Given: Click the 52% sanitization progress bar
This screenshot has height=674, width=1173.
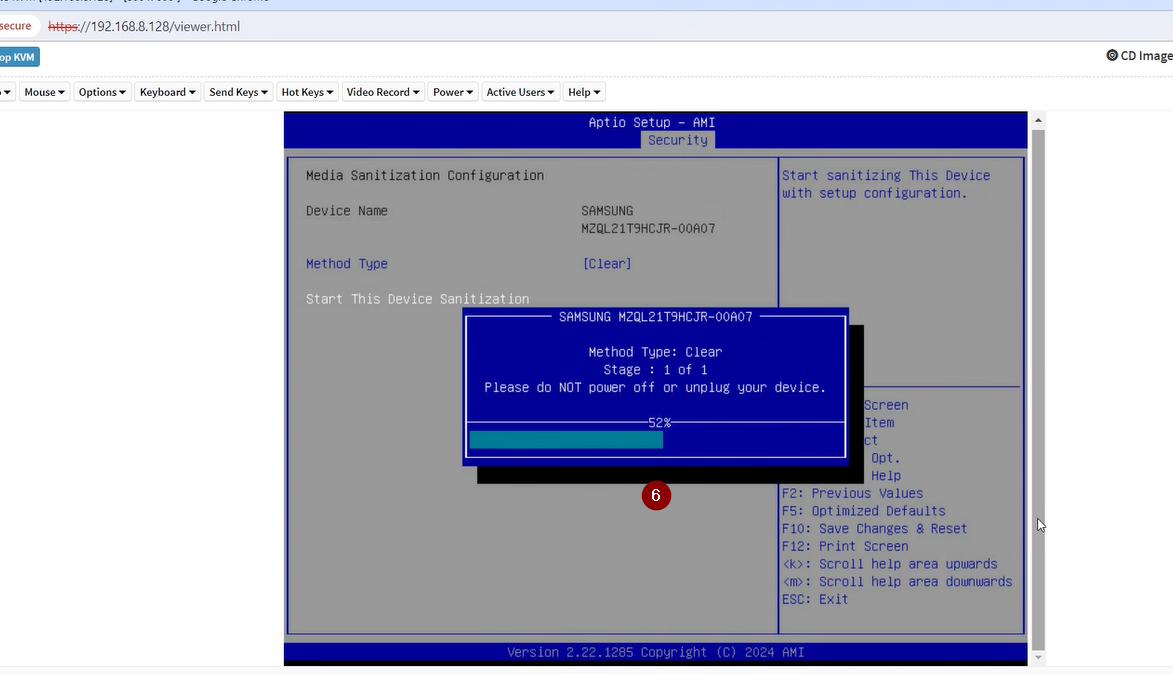Looking at the screenshot, I should pos(656,440).
